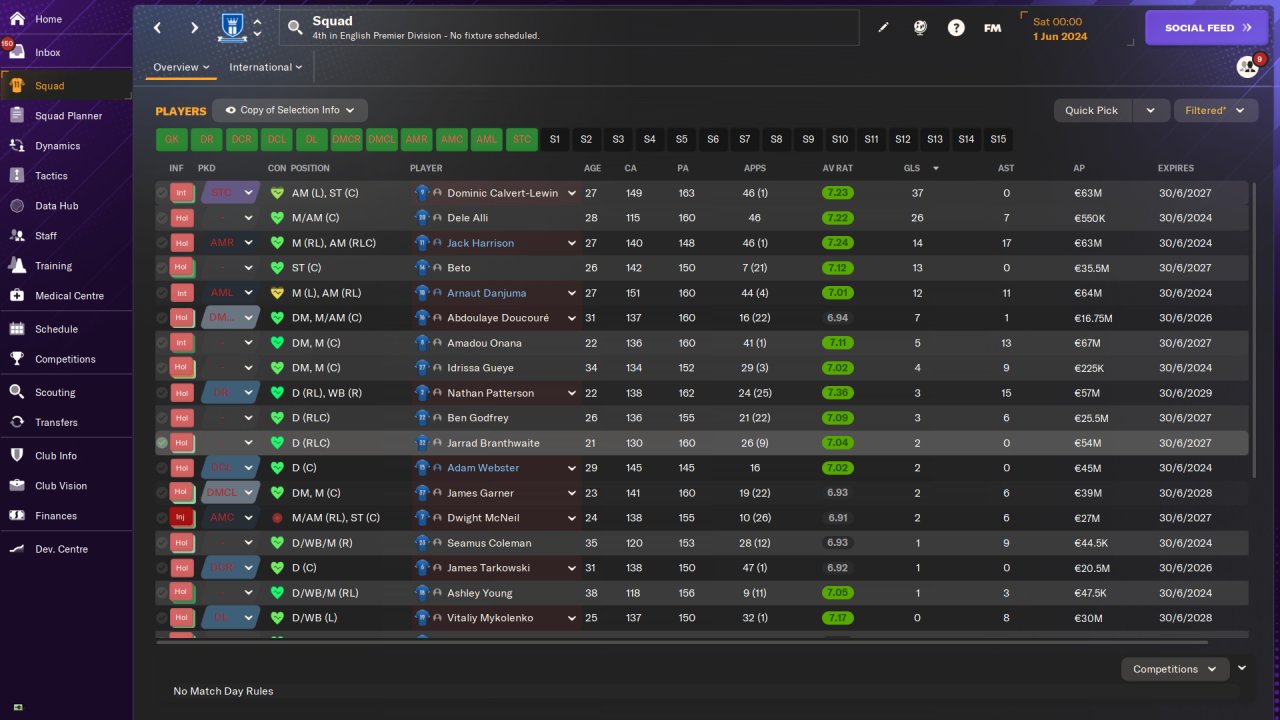Tick the selection circle for Ben Godfrey

tap(162, 418)
